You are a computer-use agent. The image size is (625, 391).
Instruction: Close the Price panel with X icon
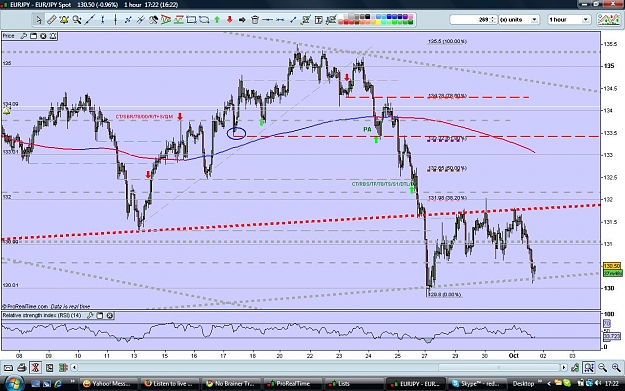pos(43,36)
